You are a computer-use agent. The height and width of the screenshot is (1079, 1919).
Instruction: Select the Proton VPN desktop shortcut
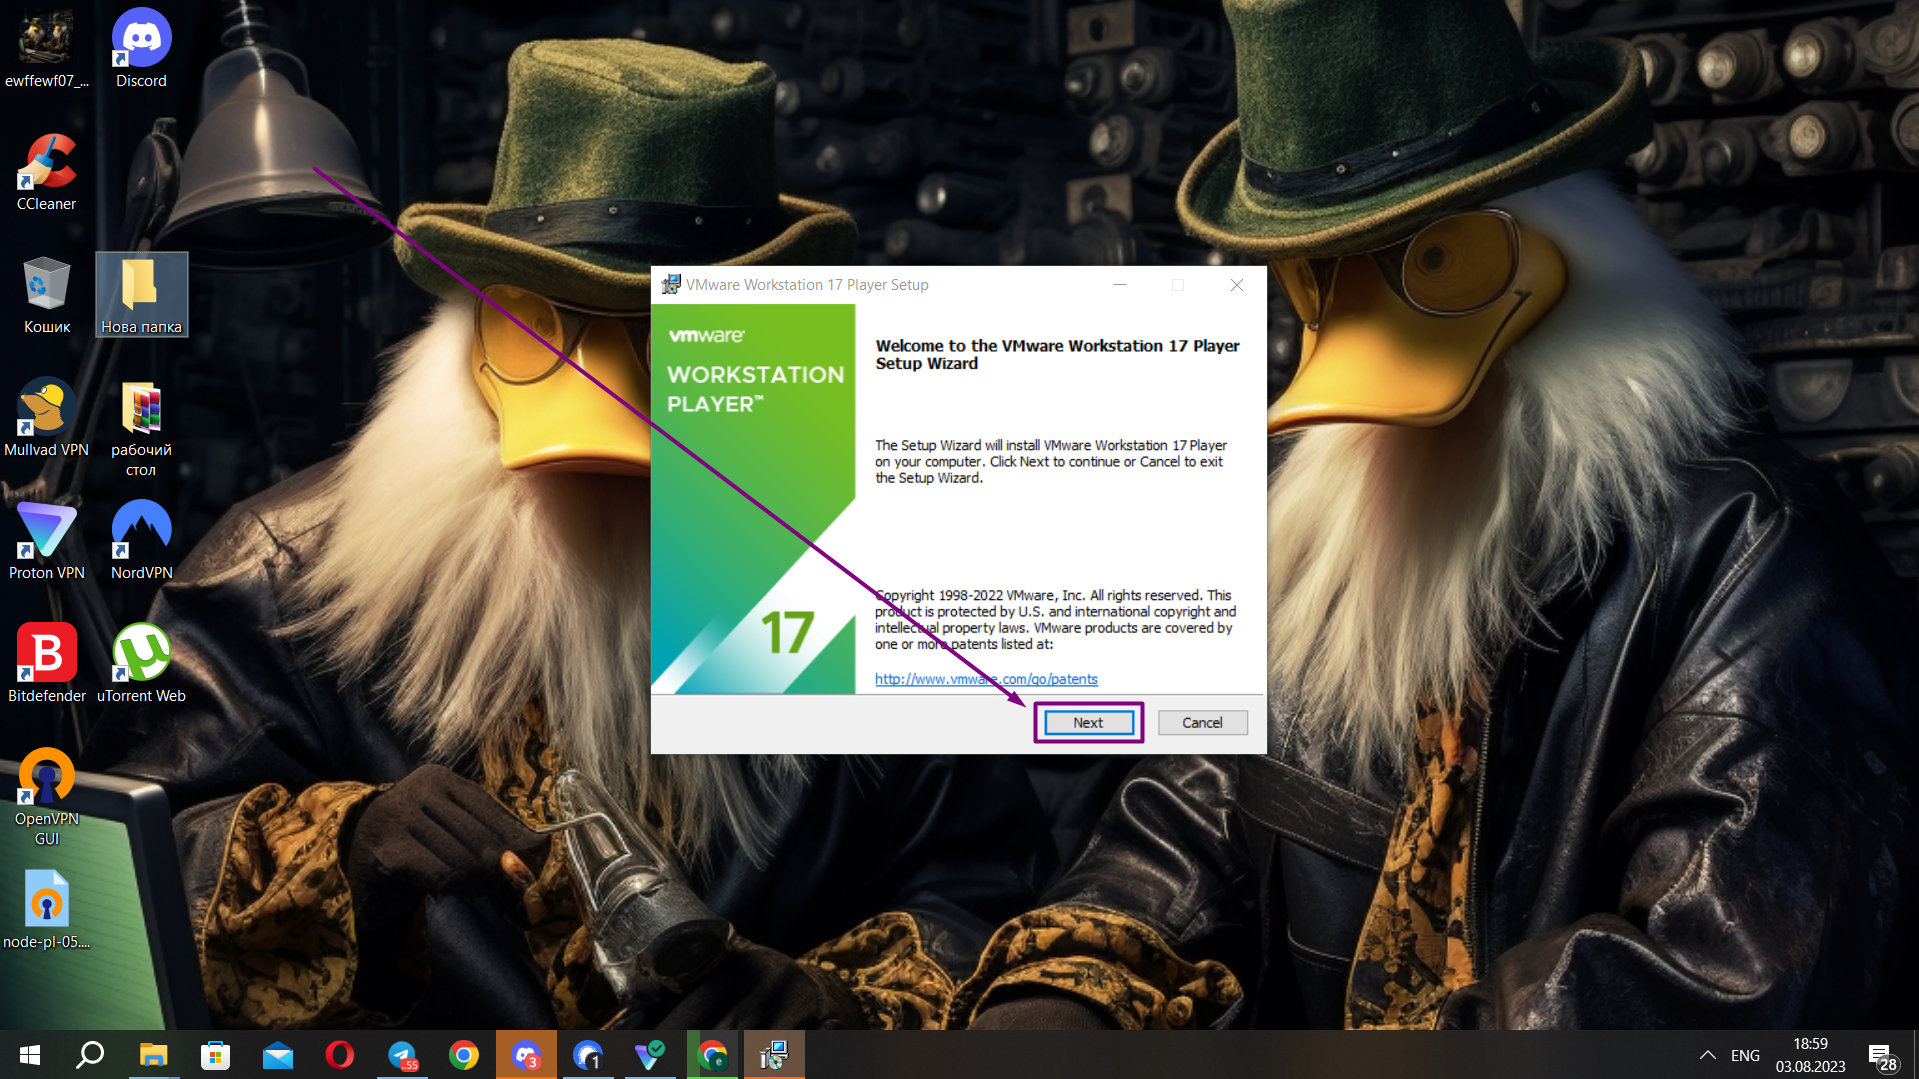[x=47, y=541]
